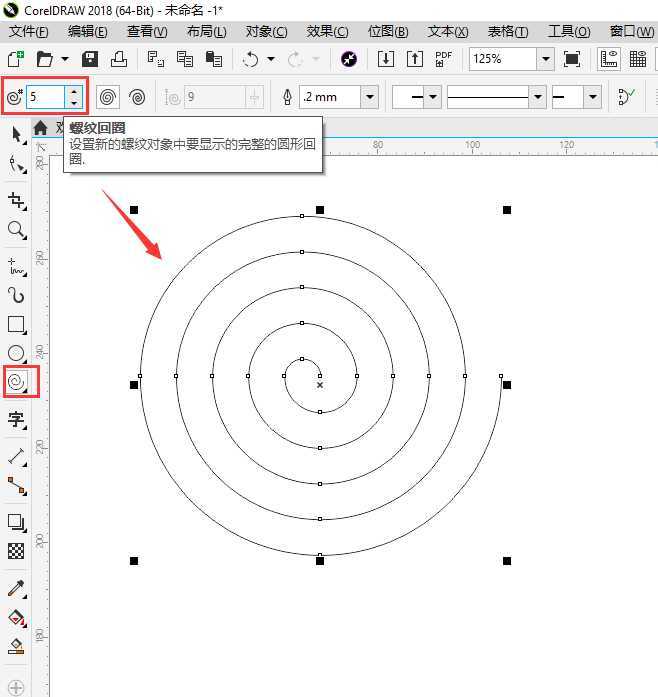Click the Undo button
The image size is (658, 697).
click(x=251, y=59)
